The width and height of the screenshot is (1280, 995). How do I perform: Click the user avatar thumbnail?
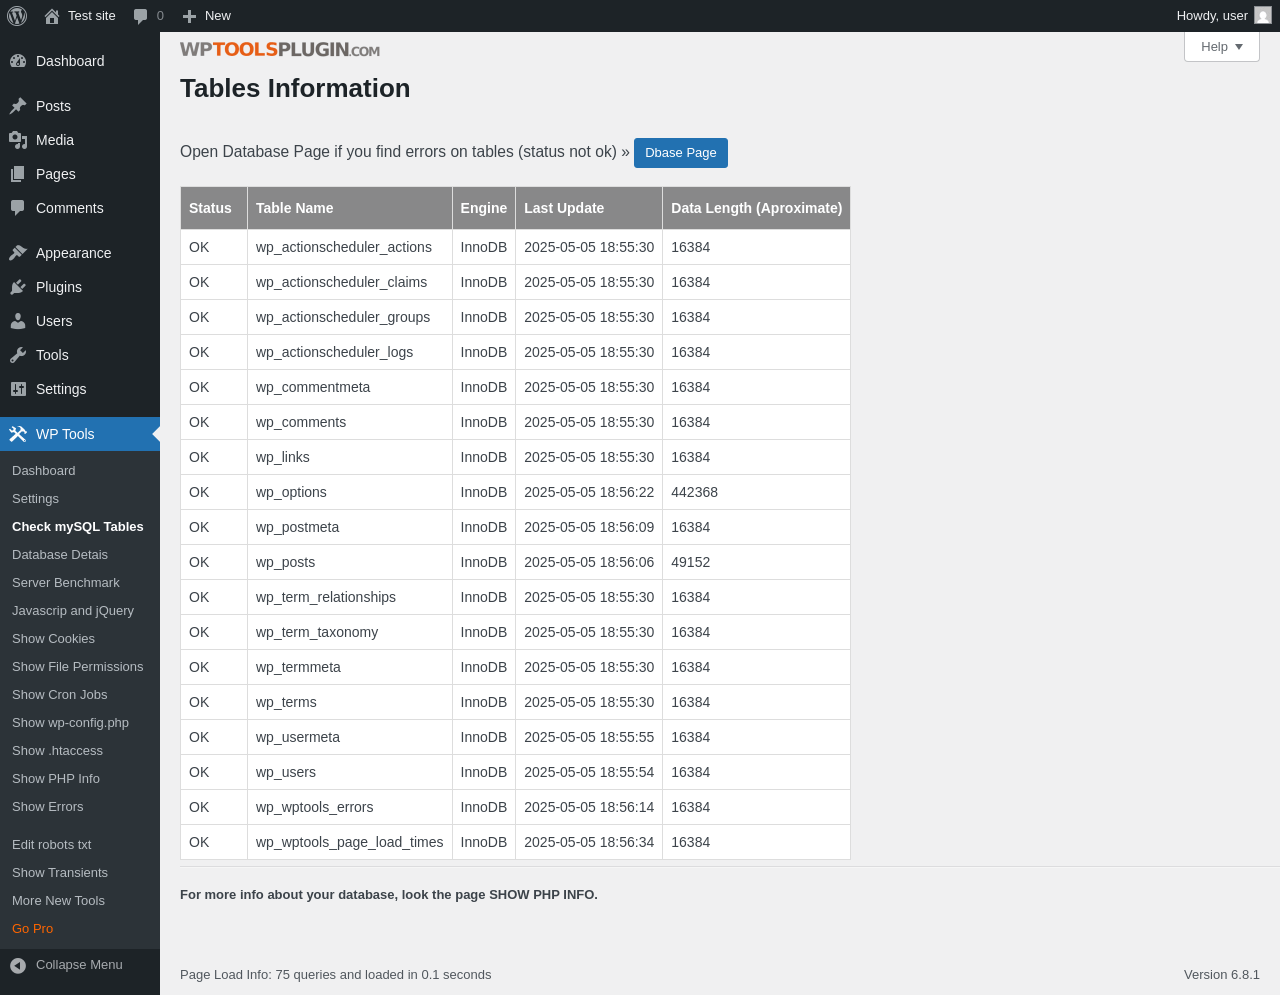(x=1263, y=16)
